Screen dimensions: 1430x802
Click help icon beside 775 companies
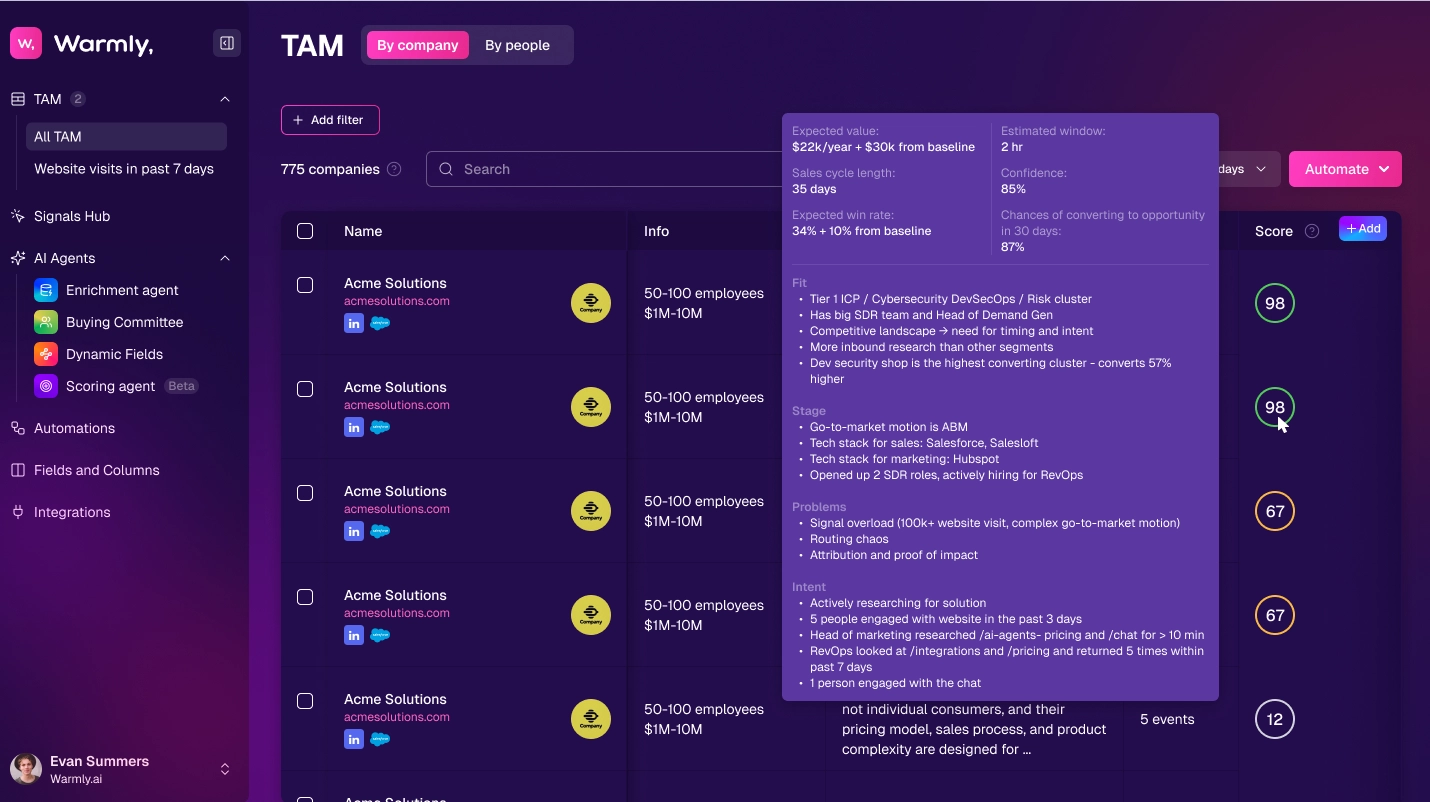[x=394, y=169]
